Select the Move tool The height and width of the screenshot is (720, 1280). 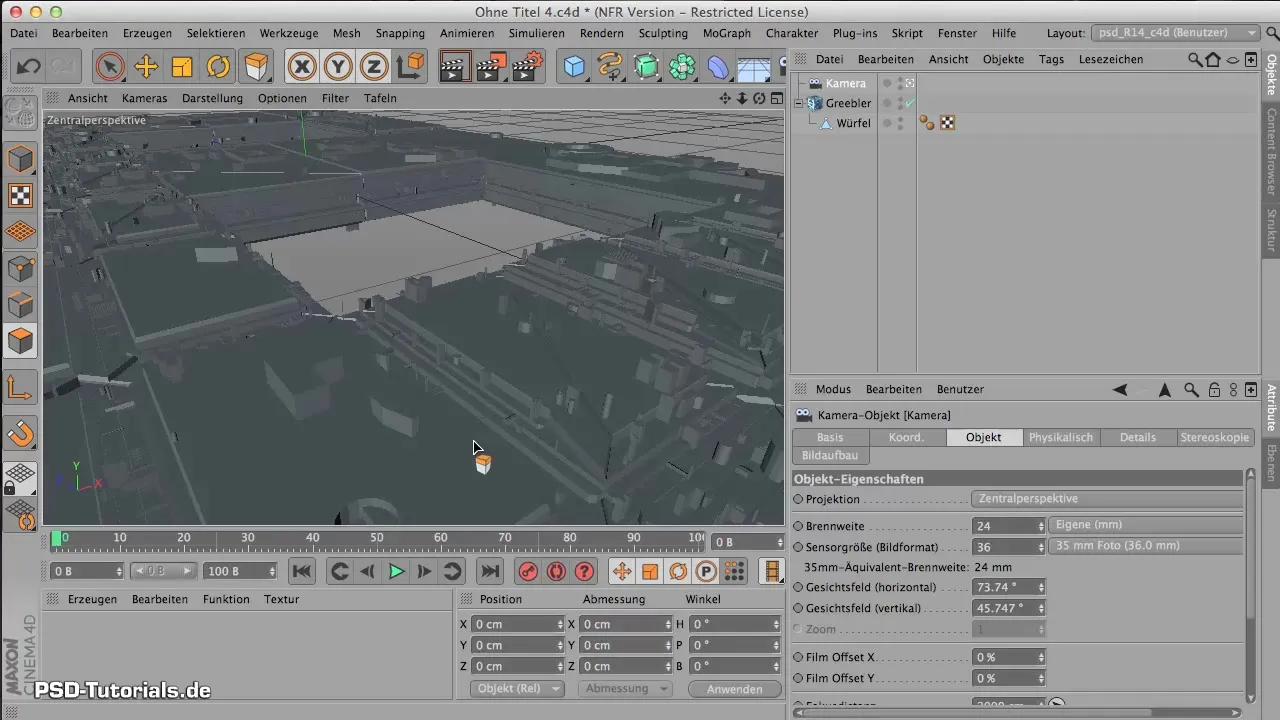tap(147, 67)
